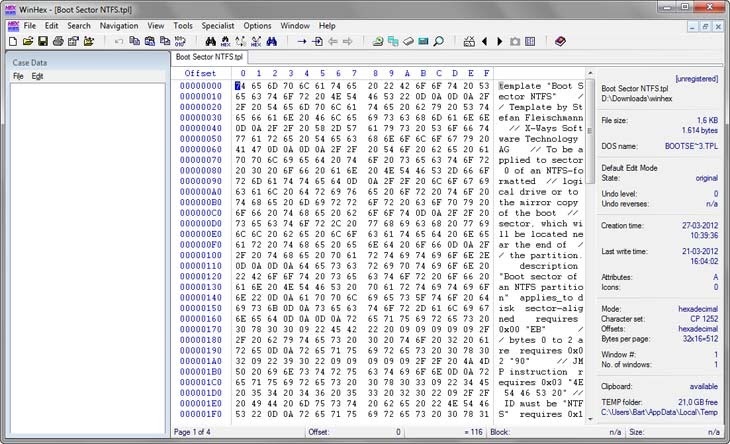Open file properties toolbar icon
The height and width of the screenshot is (444, 730).
73,41
